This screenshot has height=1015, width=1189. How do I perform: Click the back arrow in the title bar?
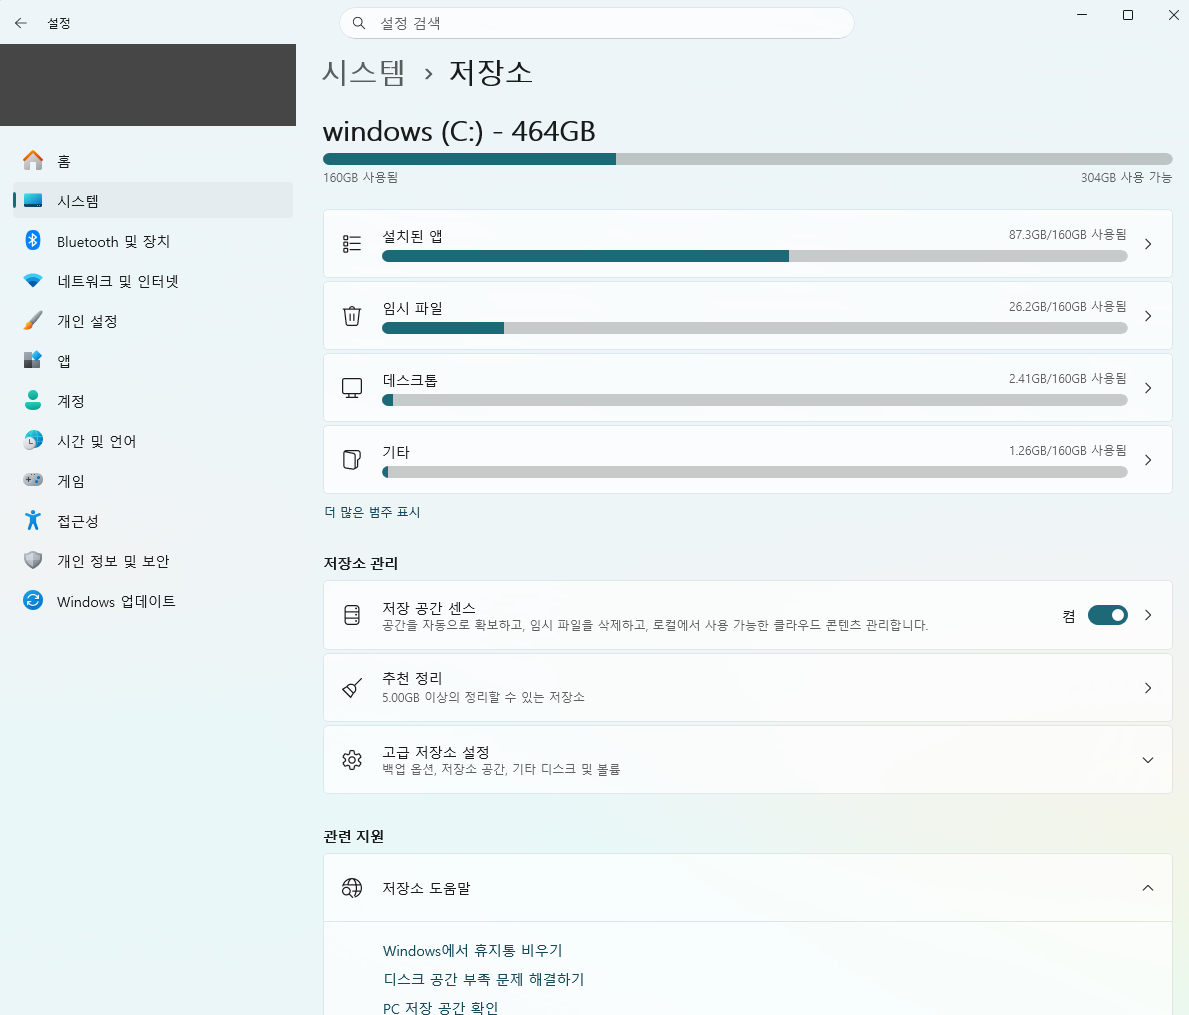coord(20,23)
